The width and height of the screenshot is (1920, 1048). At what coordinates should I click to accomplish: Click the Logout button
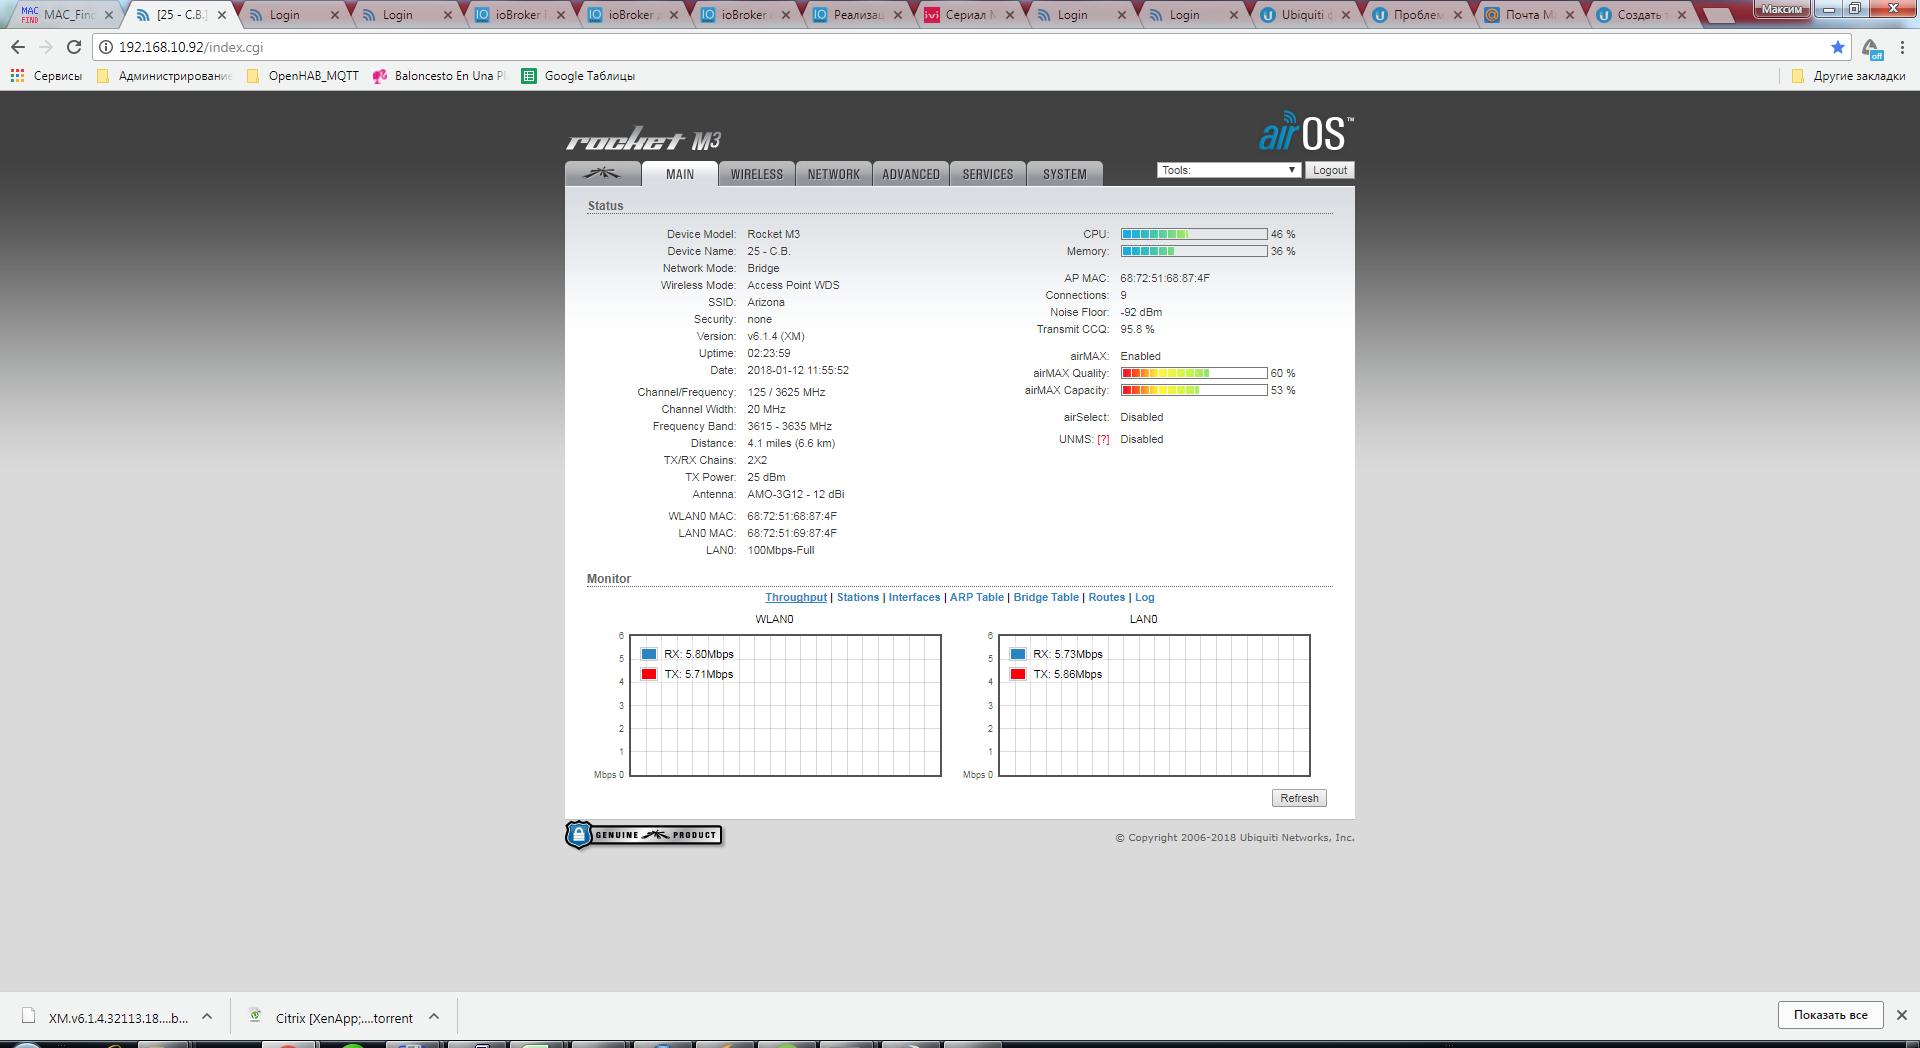coord(1330,170)
